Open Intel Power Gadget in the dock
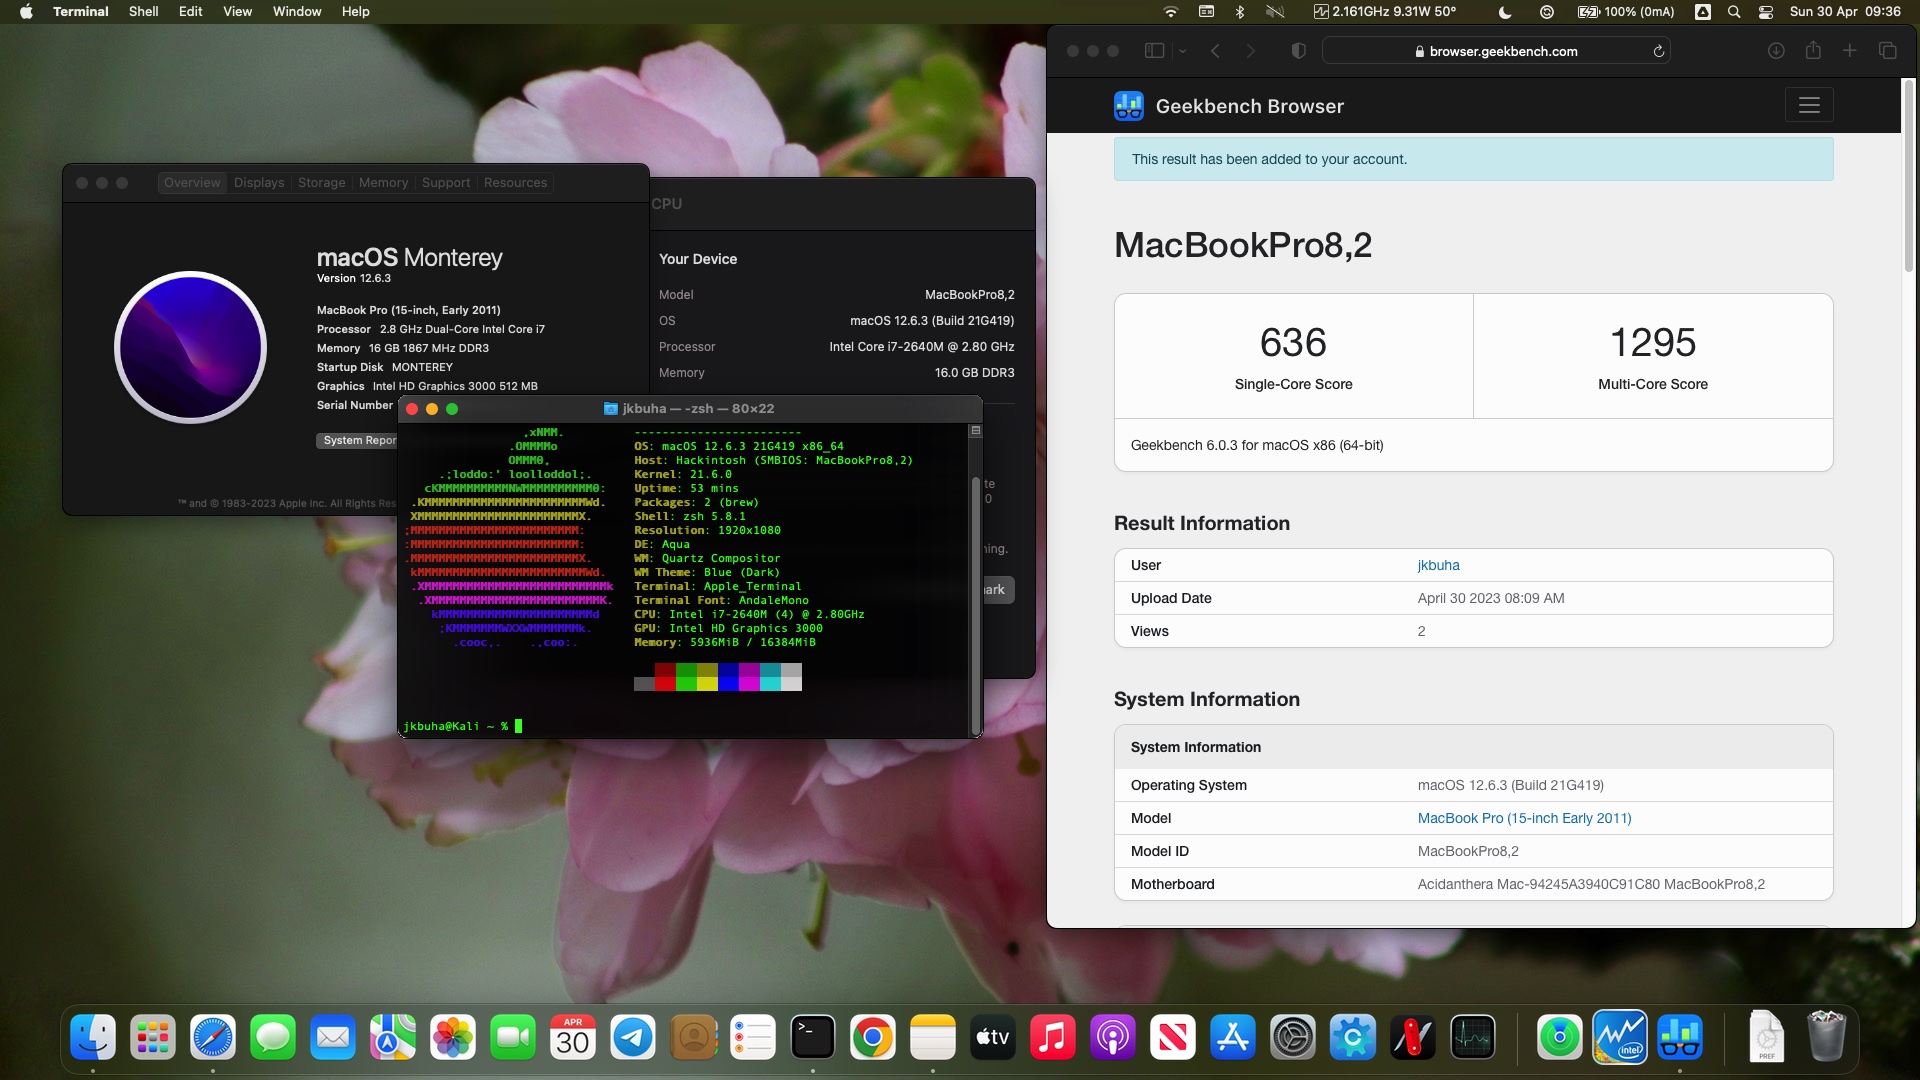The width and height of the screenshot is (1920, 1080). point(1620,1038)
